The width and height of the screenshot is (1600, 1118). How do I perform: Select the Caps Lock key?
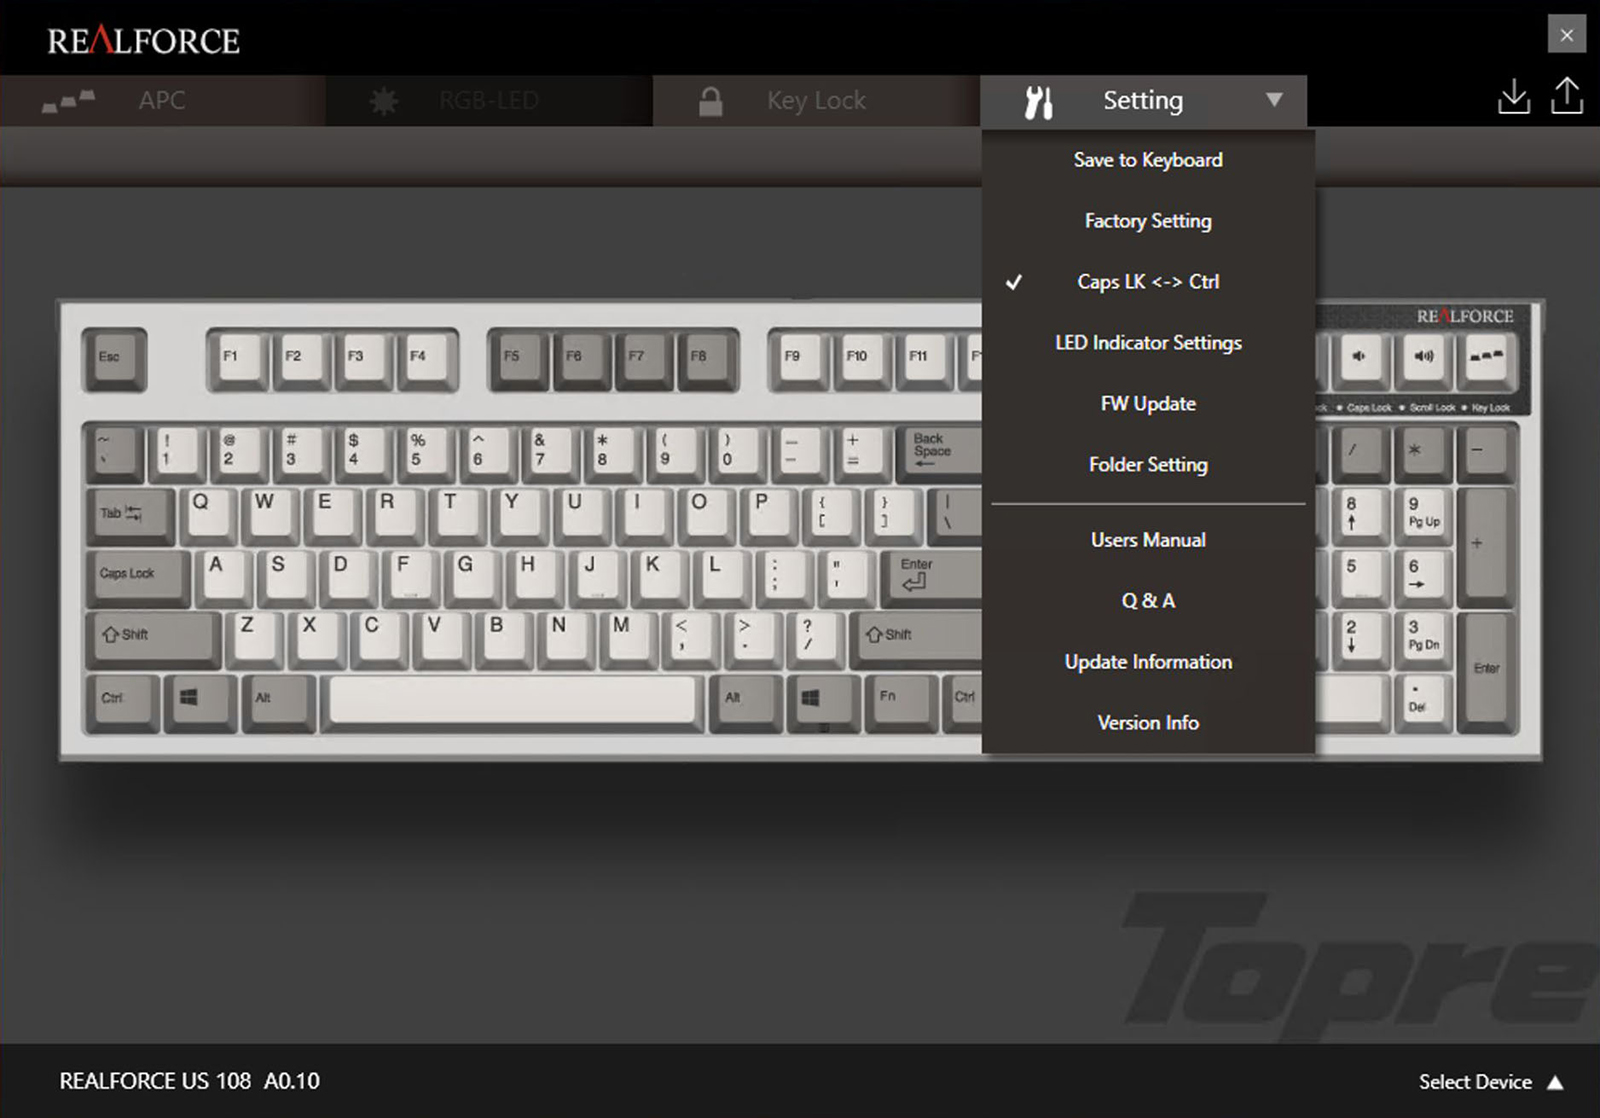point(139,578)
